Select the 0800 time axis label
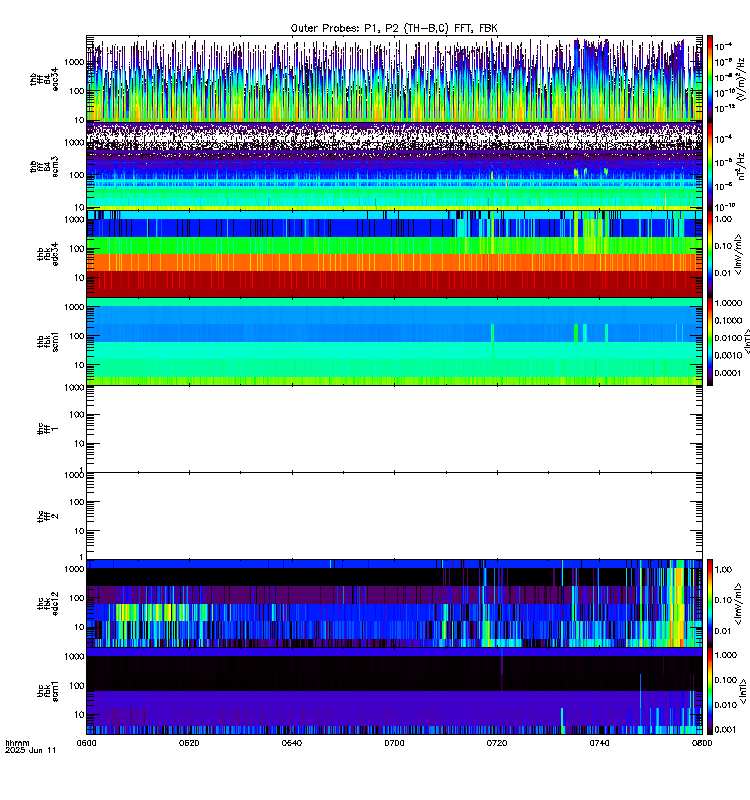 click(702, 743)
